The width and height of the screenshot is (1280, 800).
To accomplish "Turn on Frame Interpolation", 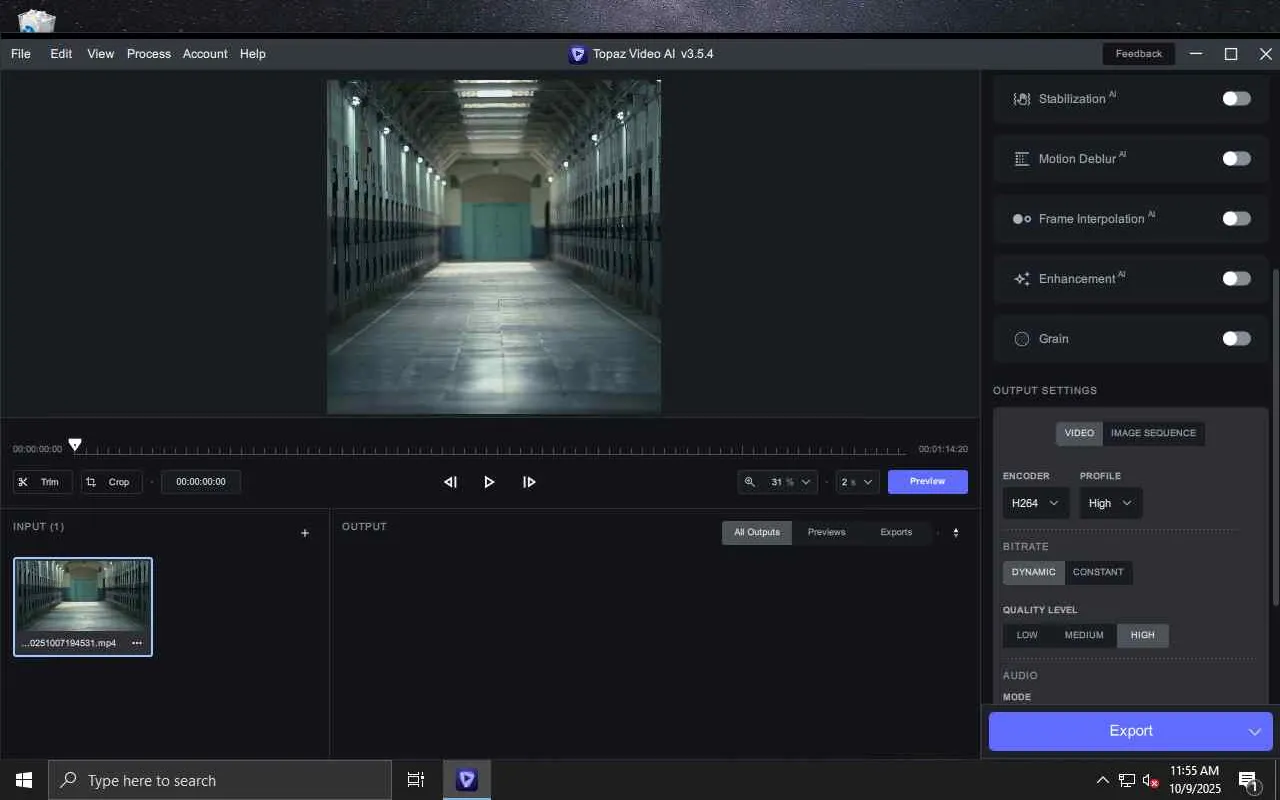I will 1236,219.
